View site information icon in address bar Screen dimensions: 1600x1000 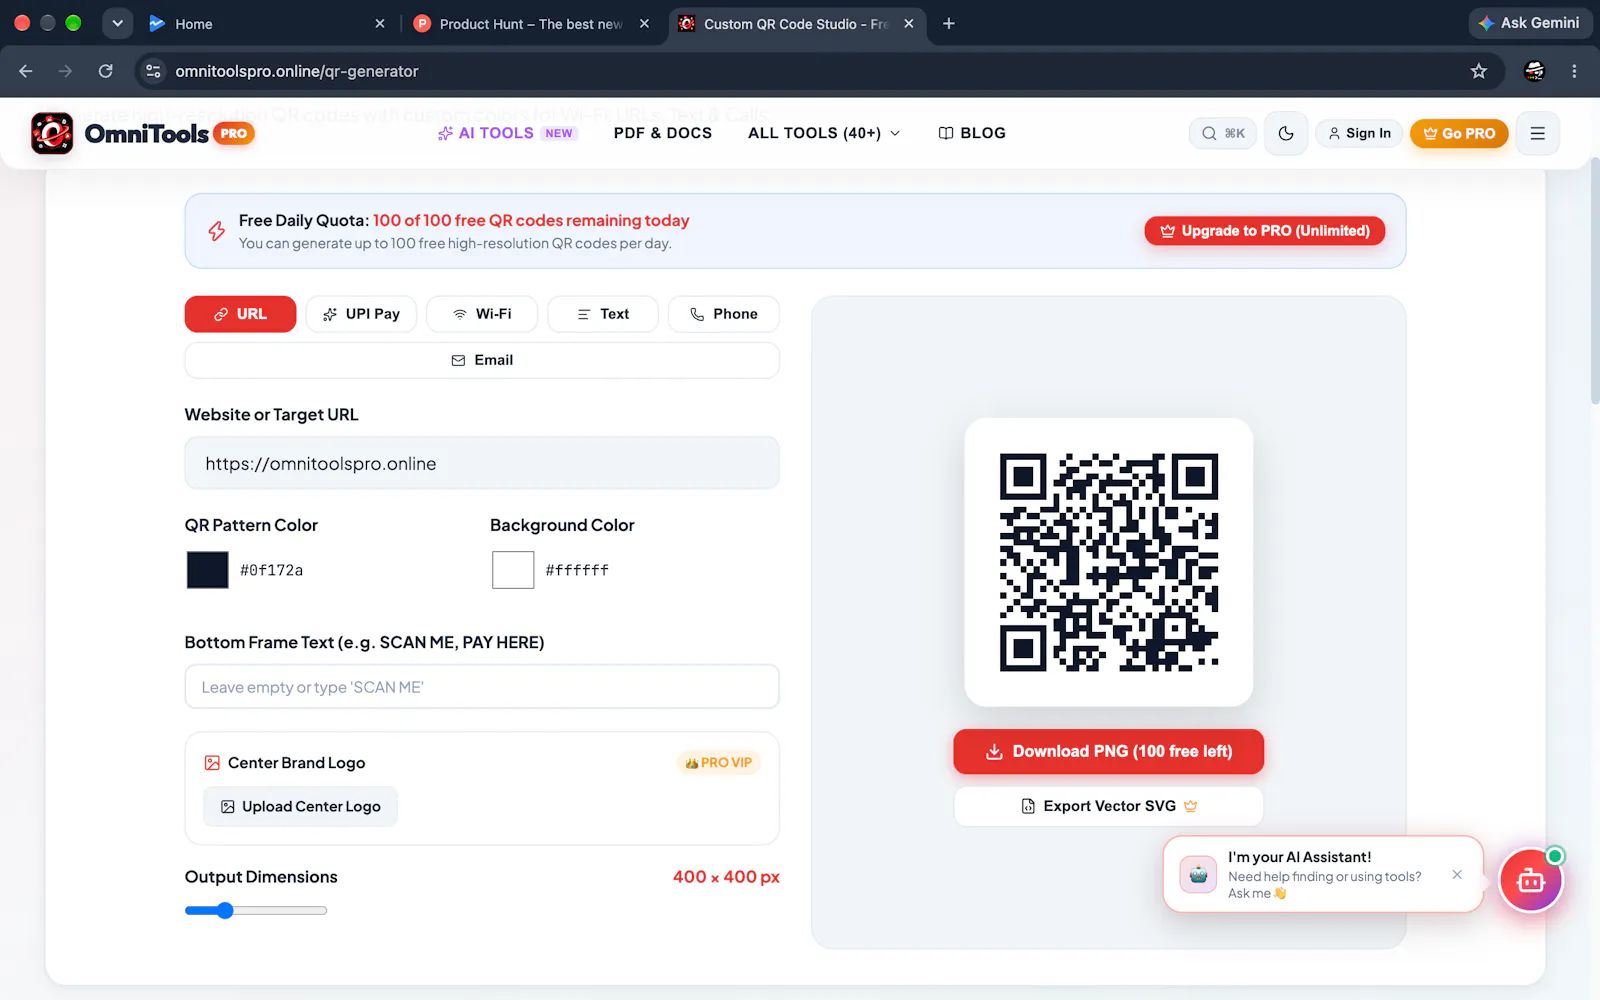pyautogui.click(x=153, y=71)
